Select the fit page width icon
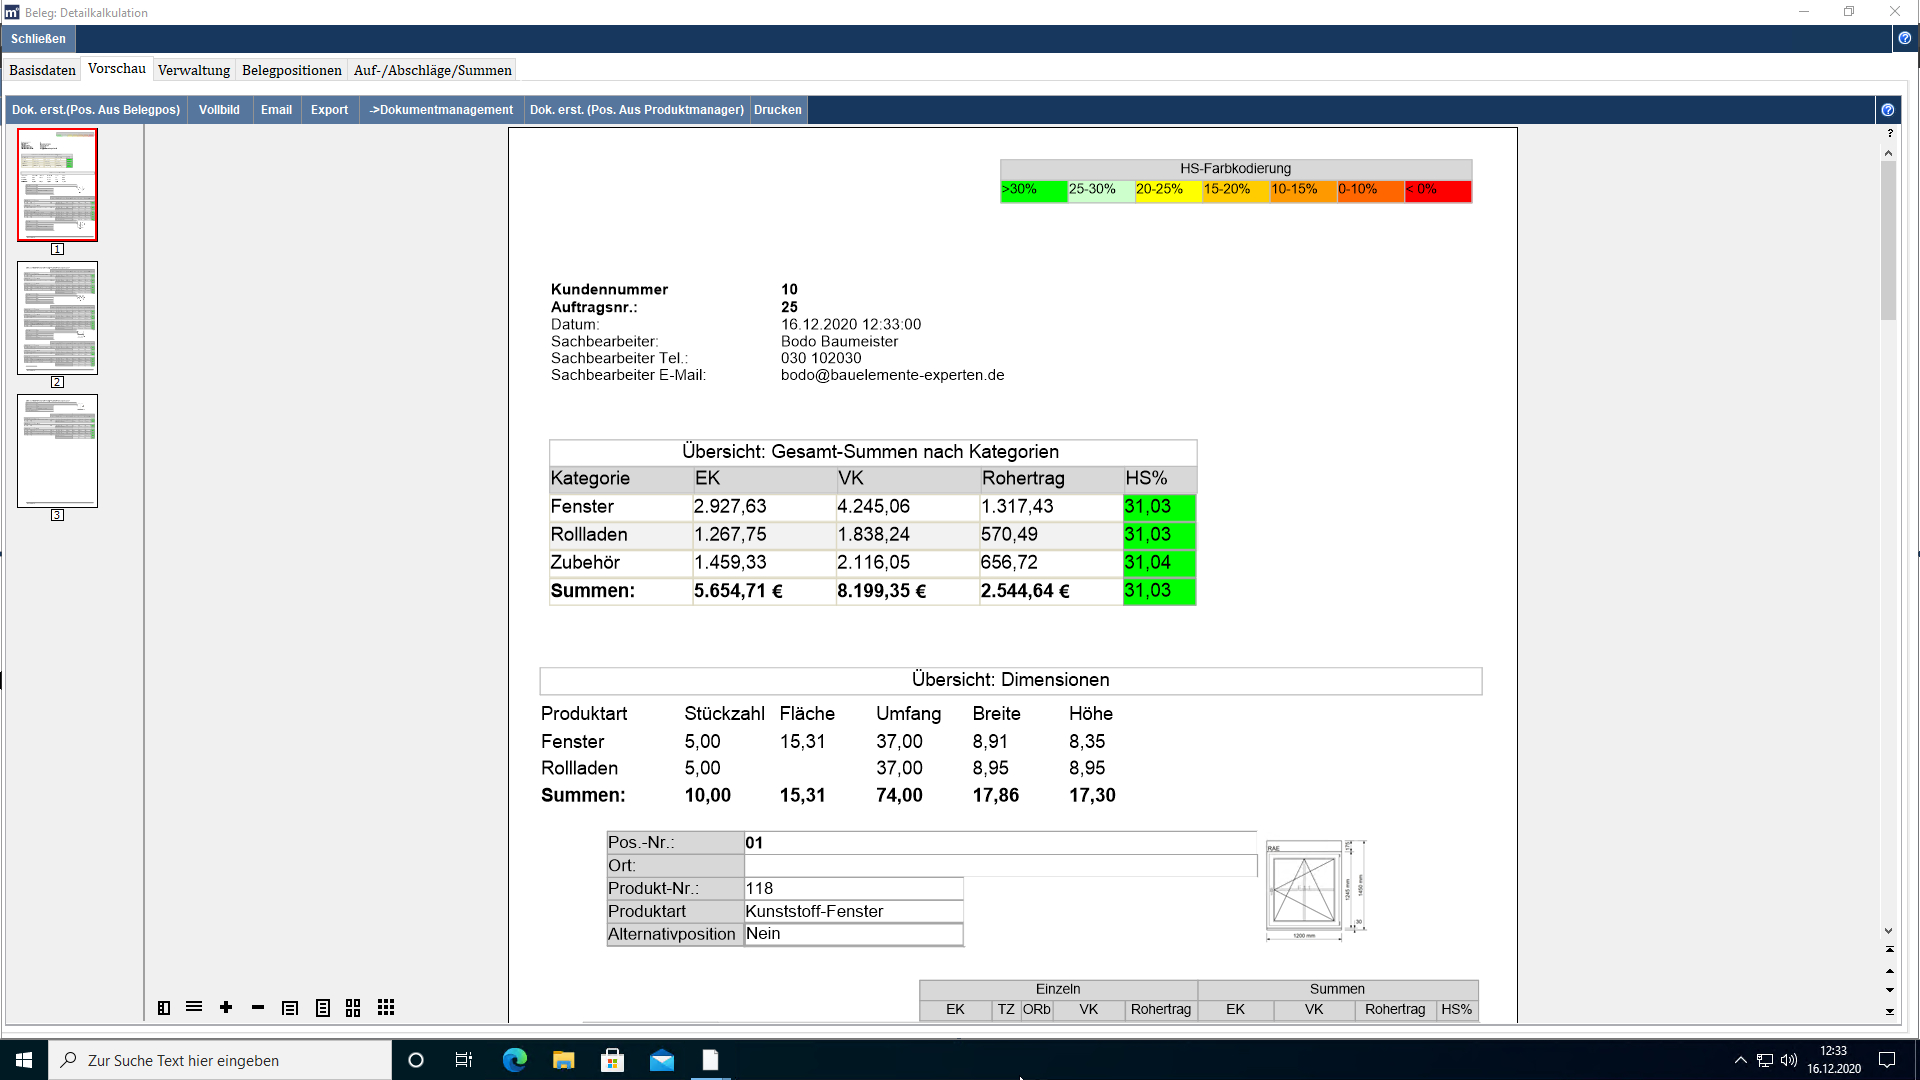This screenshot has width=1920, height=1080. pos(290,1008)
